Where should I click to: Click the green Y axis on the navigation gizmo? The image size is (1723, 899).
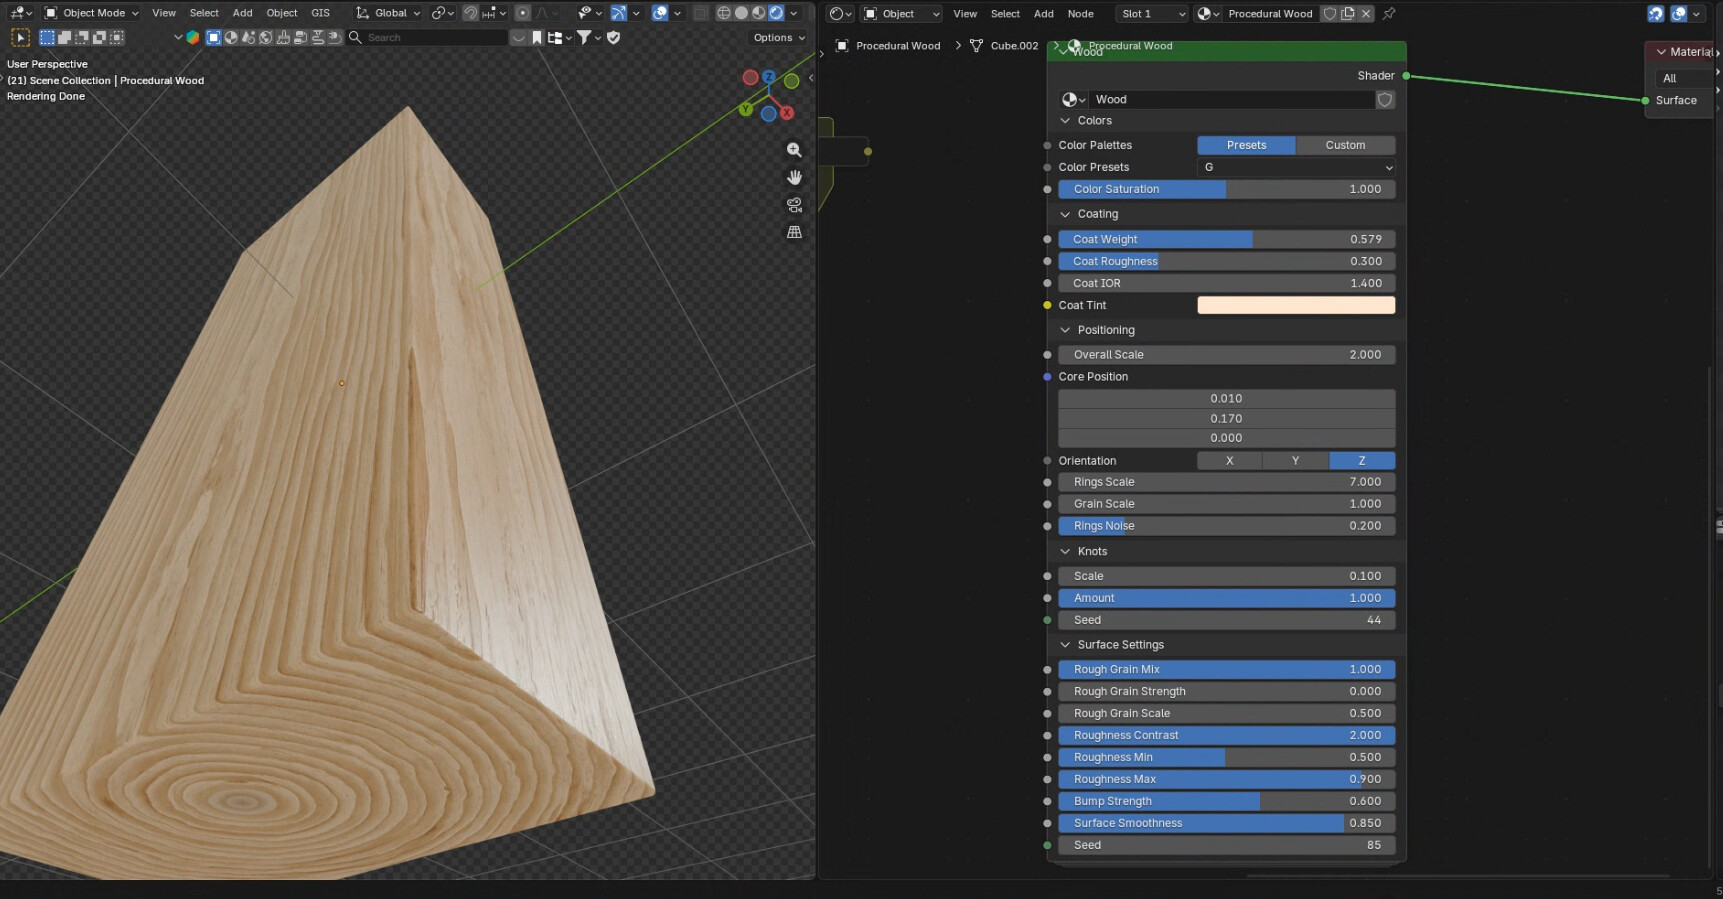pos(746,109)
